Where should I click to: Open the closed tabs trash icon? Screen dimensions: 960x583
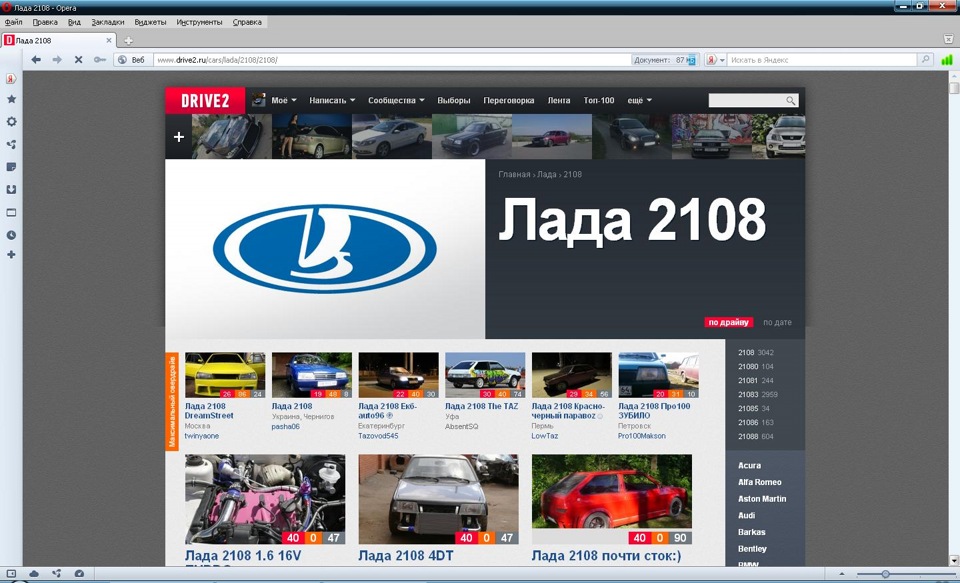click(x=948, y=38)
